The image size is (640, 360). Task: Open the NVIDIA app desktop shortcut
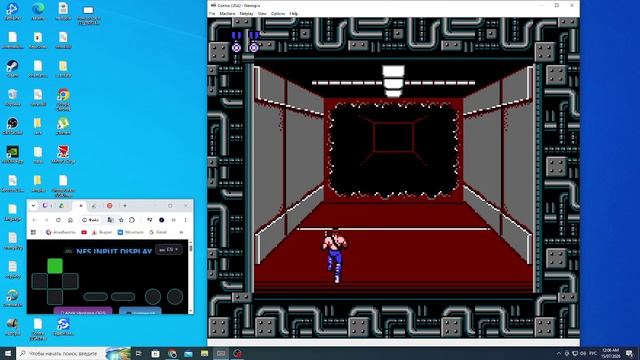tap(12, 154)
